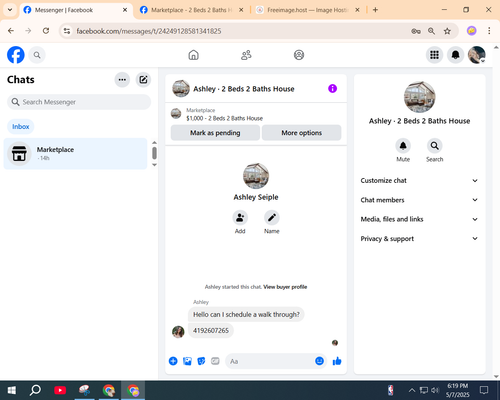Image resolution: width=500 pixels, height=400 pixels.
Task: Open View buyer profile link
Action: (x=285, y=287)
